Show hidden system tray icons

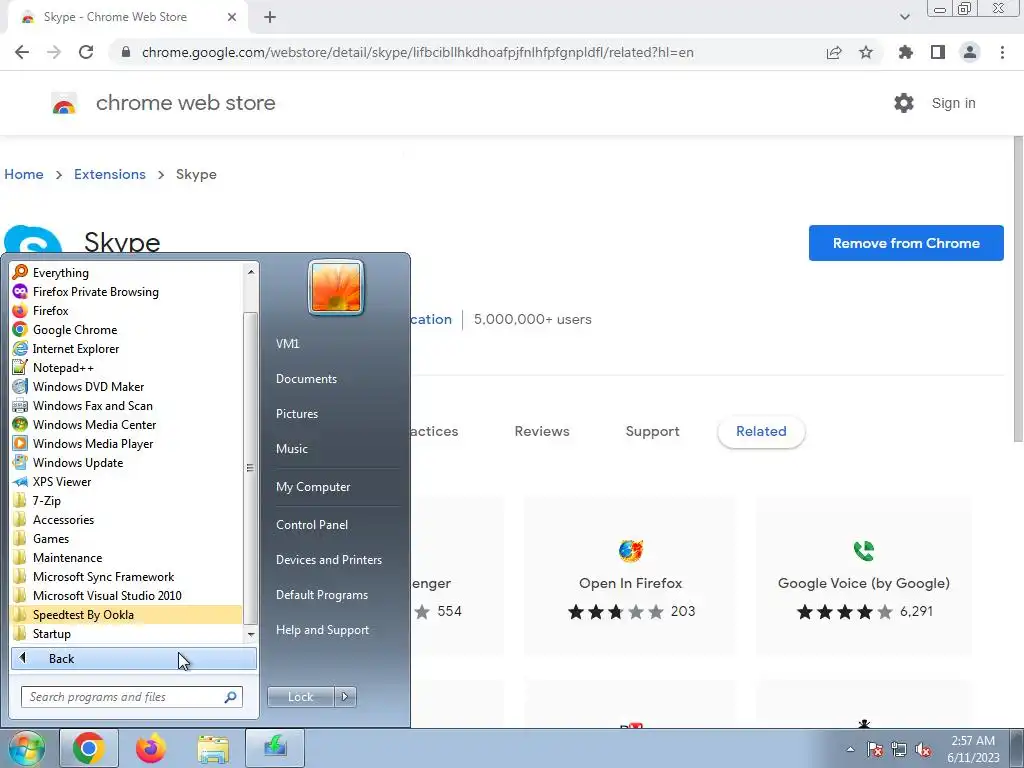pyautogui.click(x=850, y=749)
